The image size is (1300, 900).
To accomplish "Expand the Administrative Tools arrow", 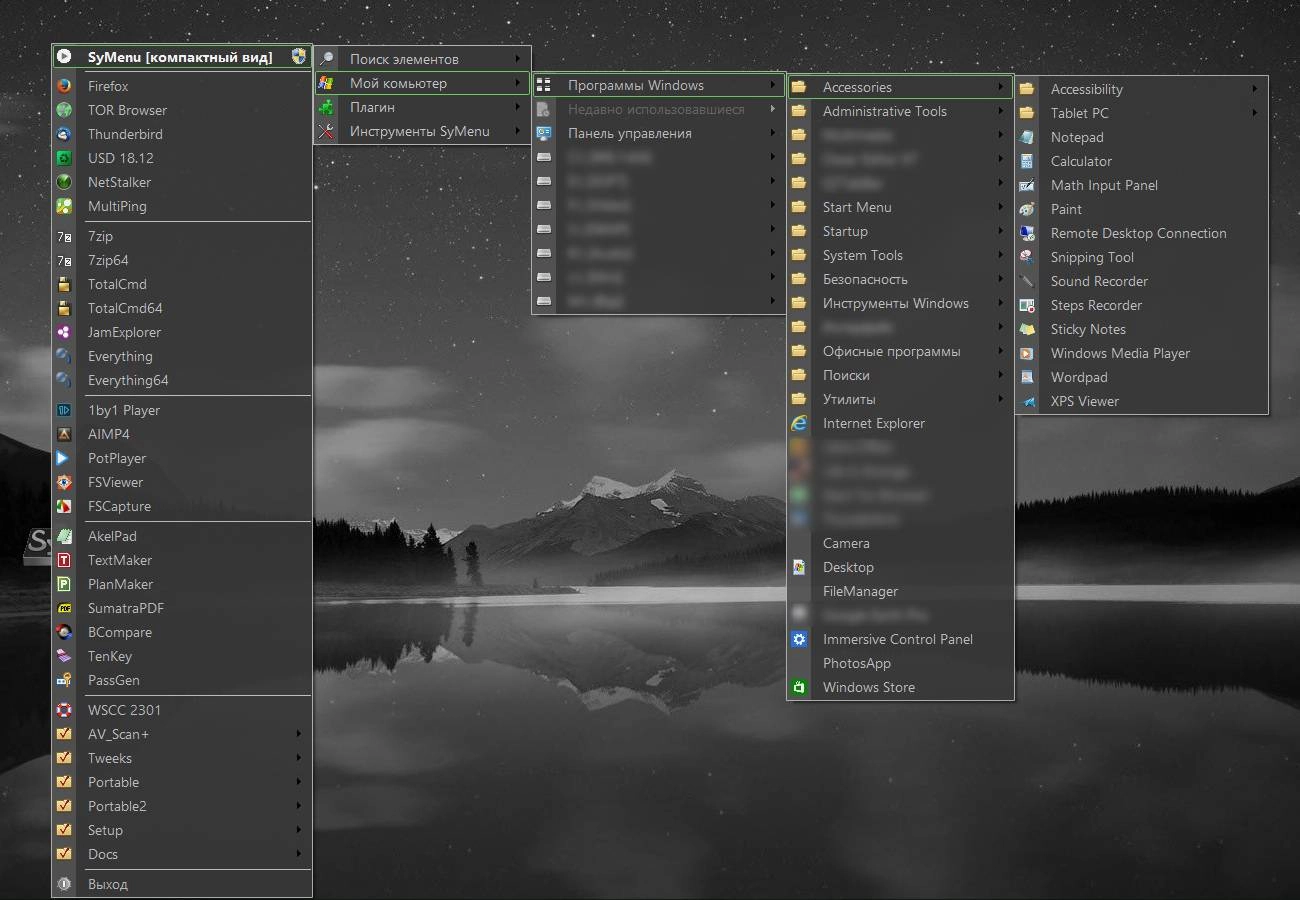I will (1001, 111).
